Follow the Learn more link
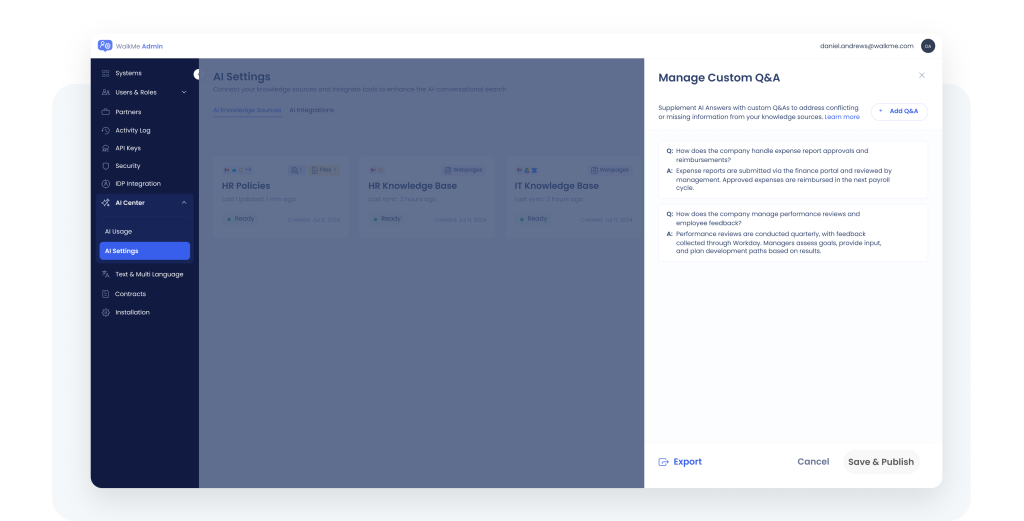The height and width of the screenshot is (521, 1024). coord(841,117)
